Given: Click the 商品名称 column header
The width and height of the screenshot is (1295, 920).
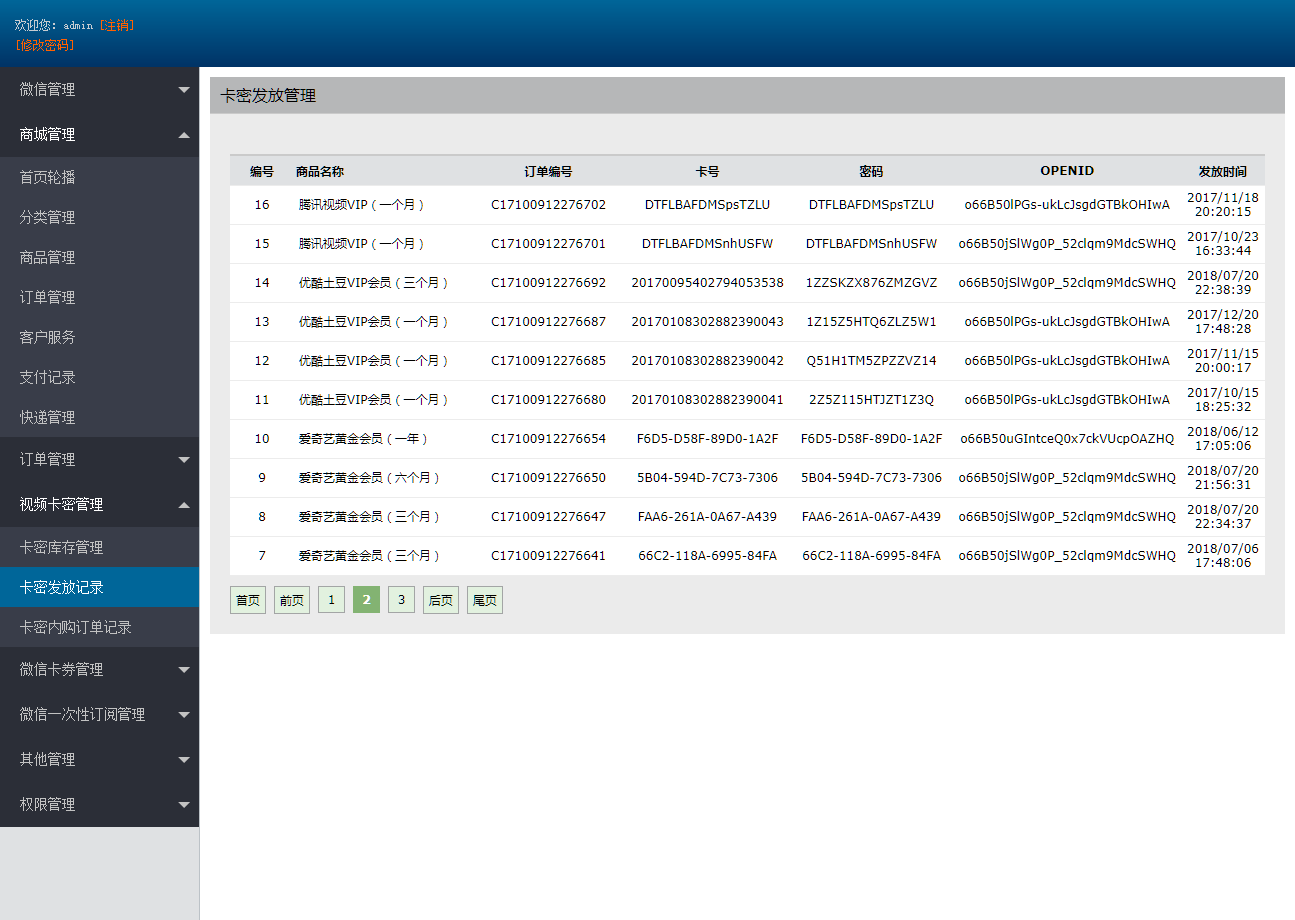Looking at the screenshot, I should (x=320, y=172).
